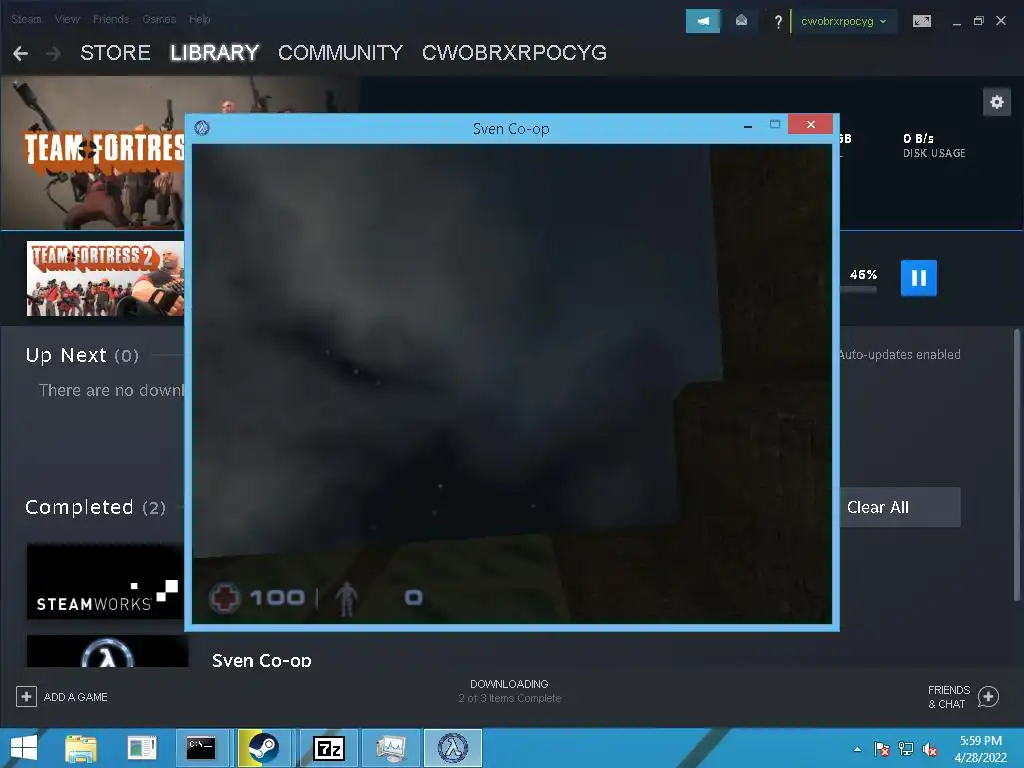
Task: Open the COMMUNITY tab
Action: 340,52
